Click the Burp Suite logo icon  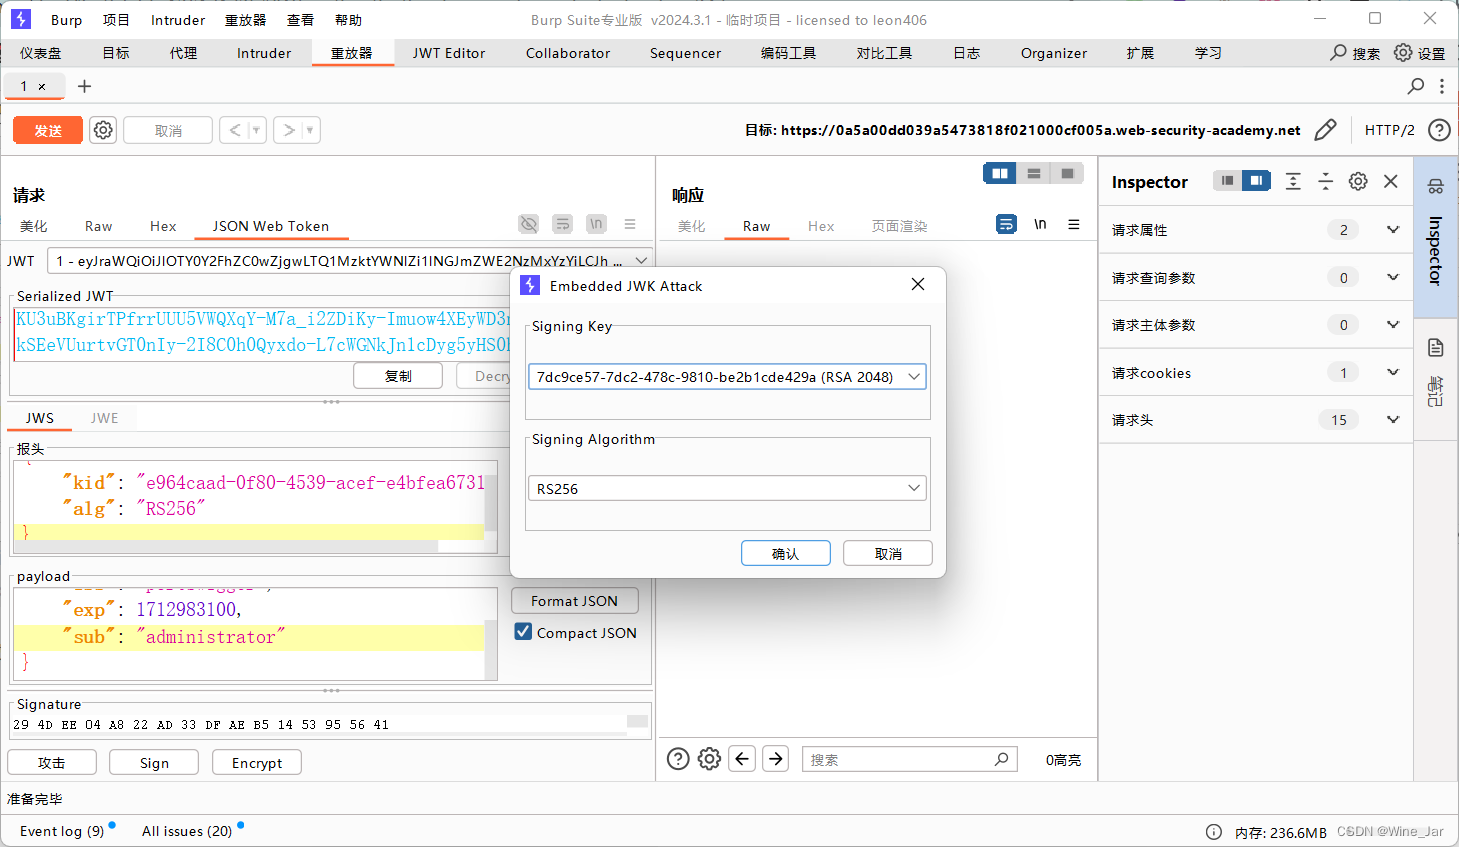pyautogui.click(x=21, y=19)
